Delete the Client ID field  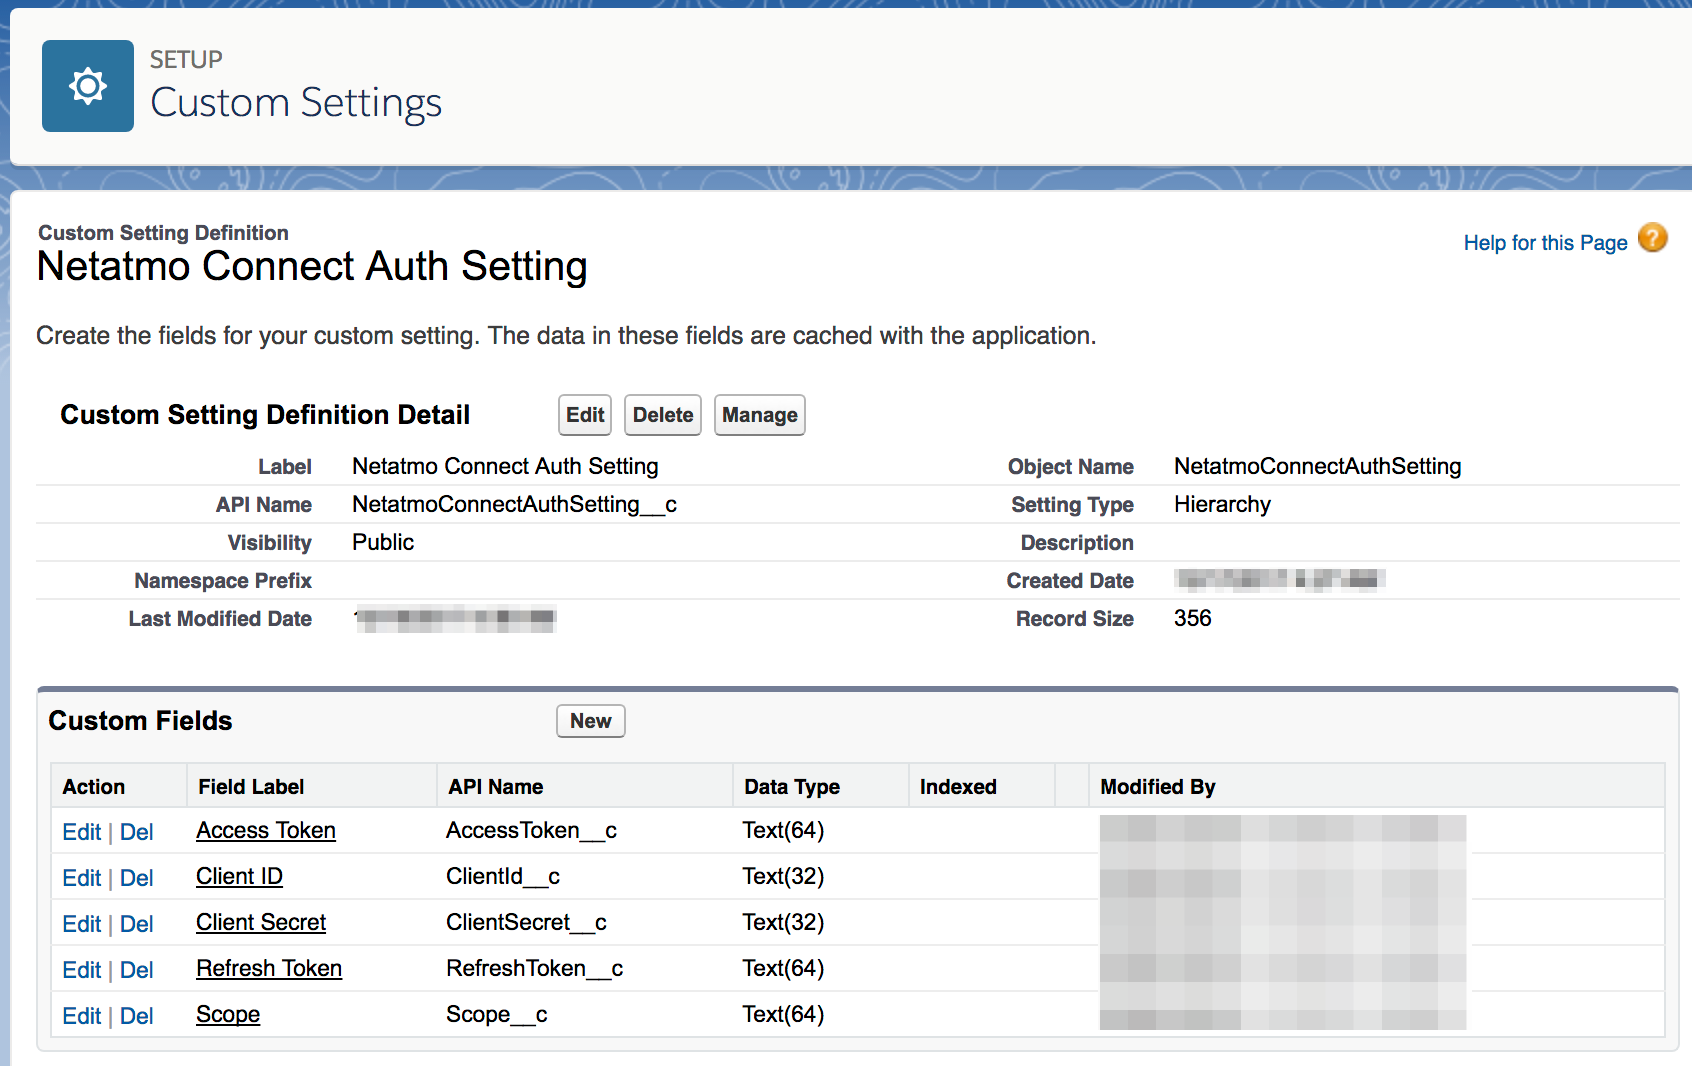coord(137,878)
